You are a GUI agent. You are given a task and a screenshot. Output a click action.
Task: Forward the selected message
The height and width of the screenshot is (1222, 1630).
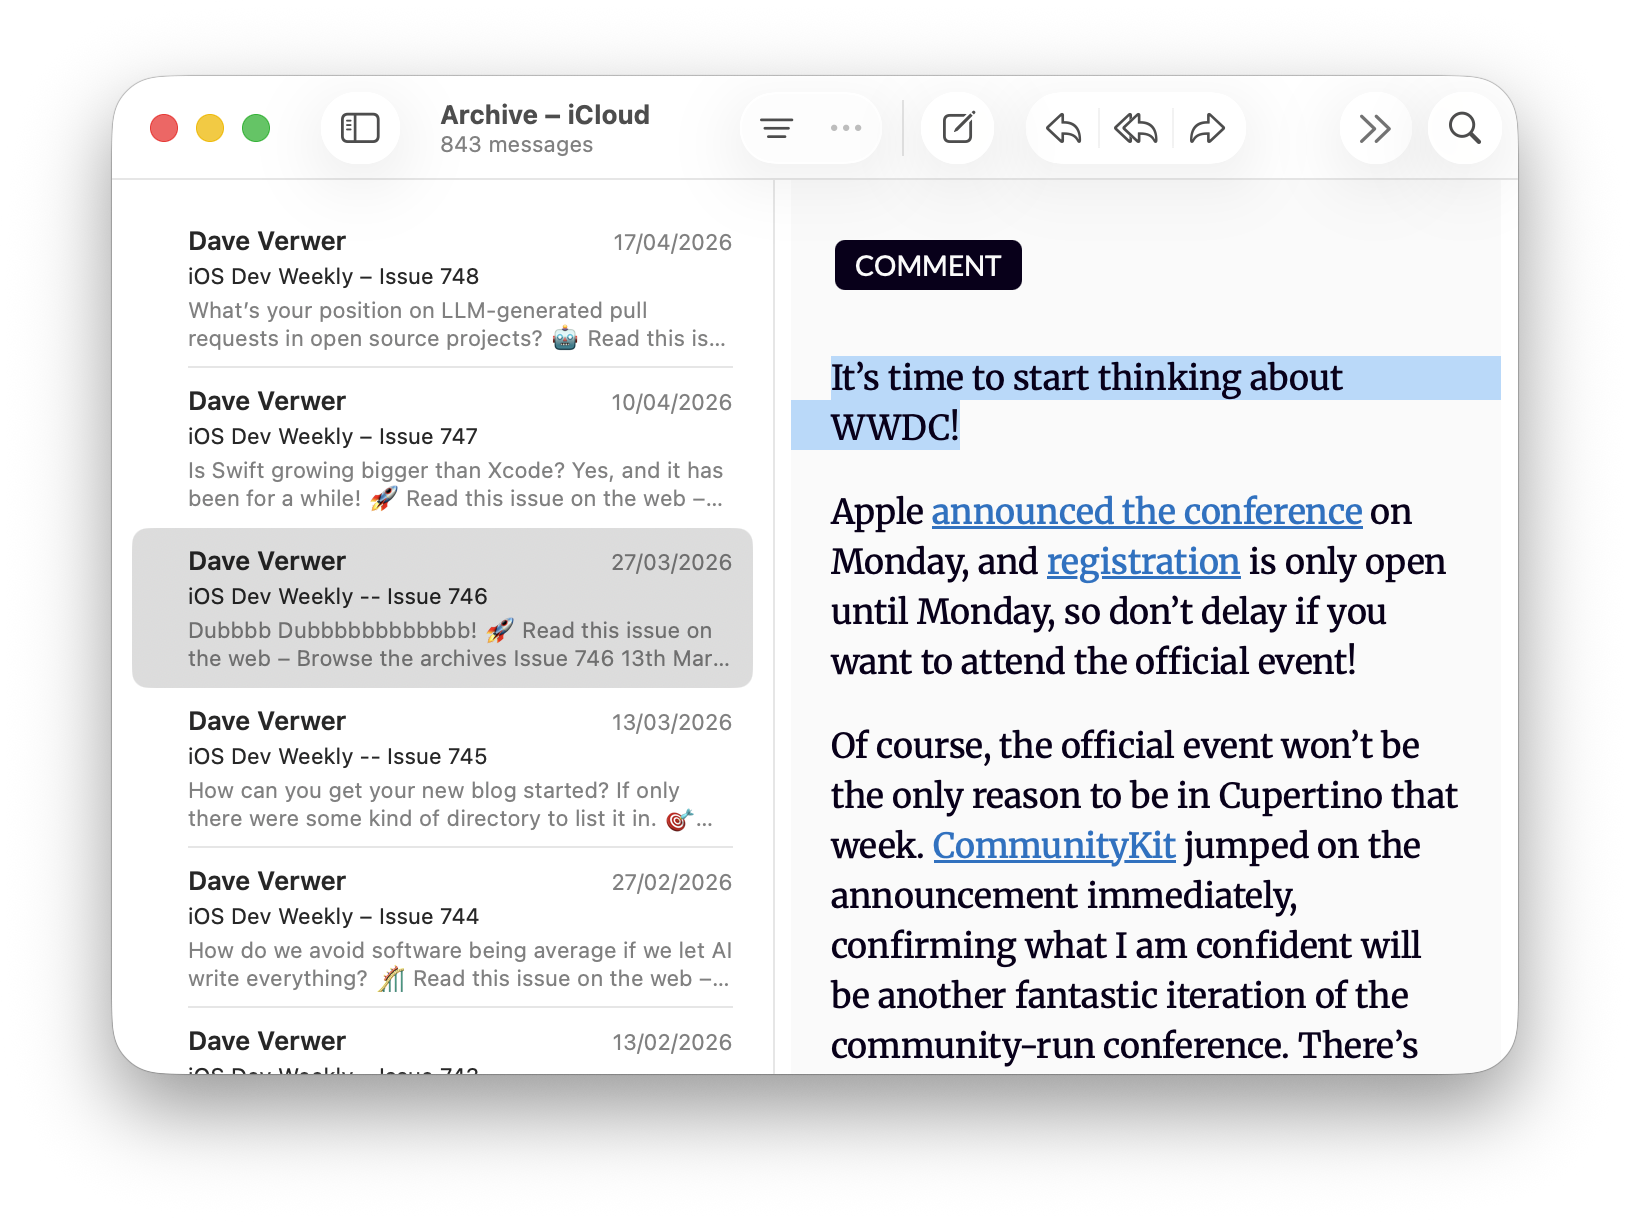(x=1207, y=128)
